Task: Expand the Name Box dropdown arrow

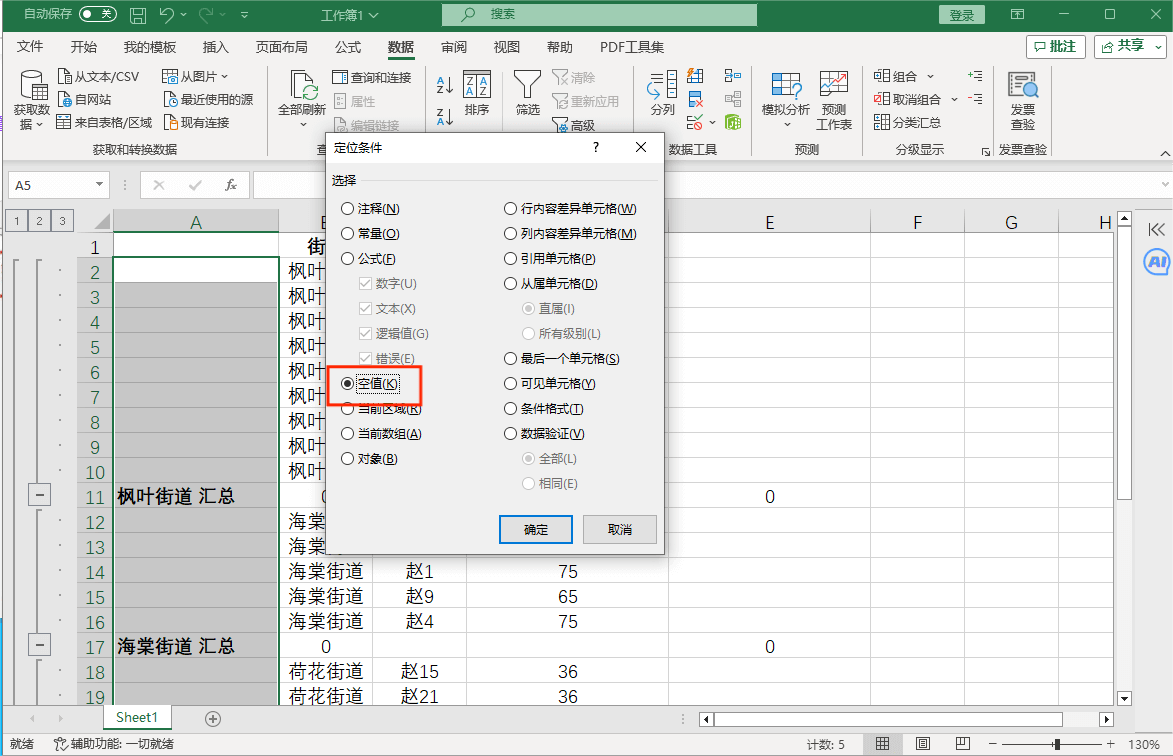Action: click(99, 185)
